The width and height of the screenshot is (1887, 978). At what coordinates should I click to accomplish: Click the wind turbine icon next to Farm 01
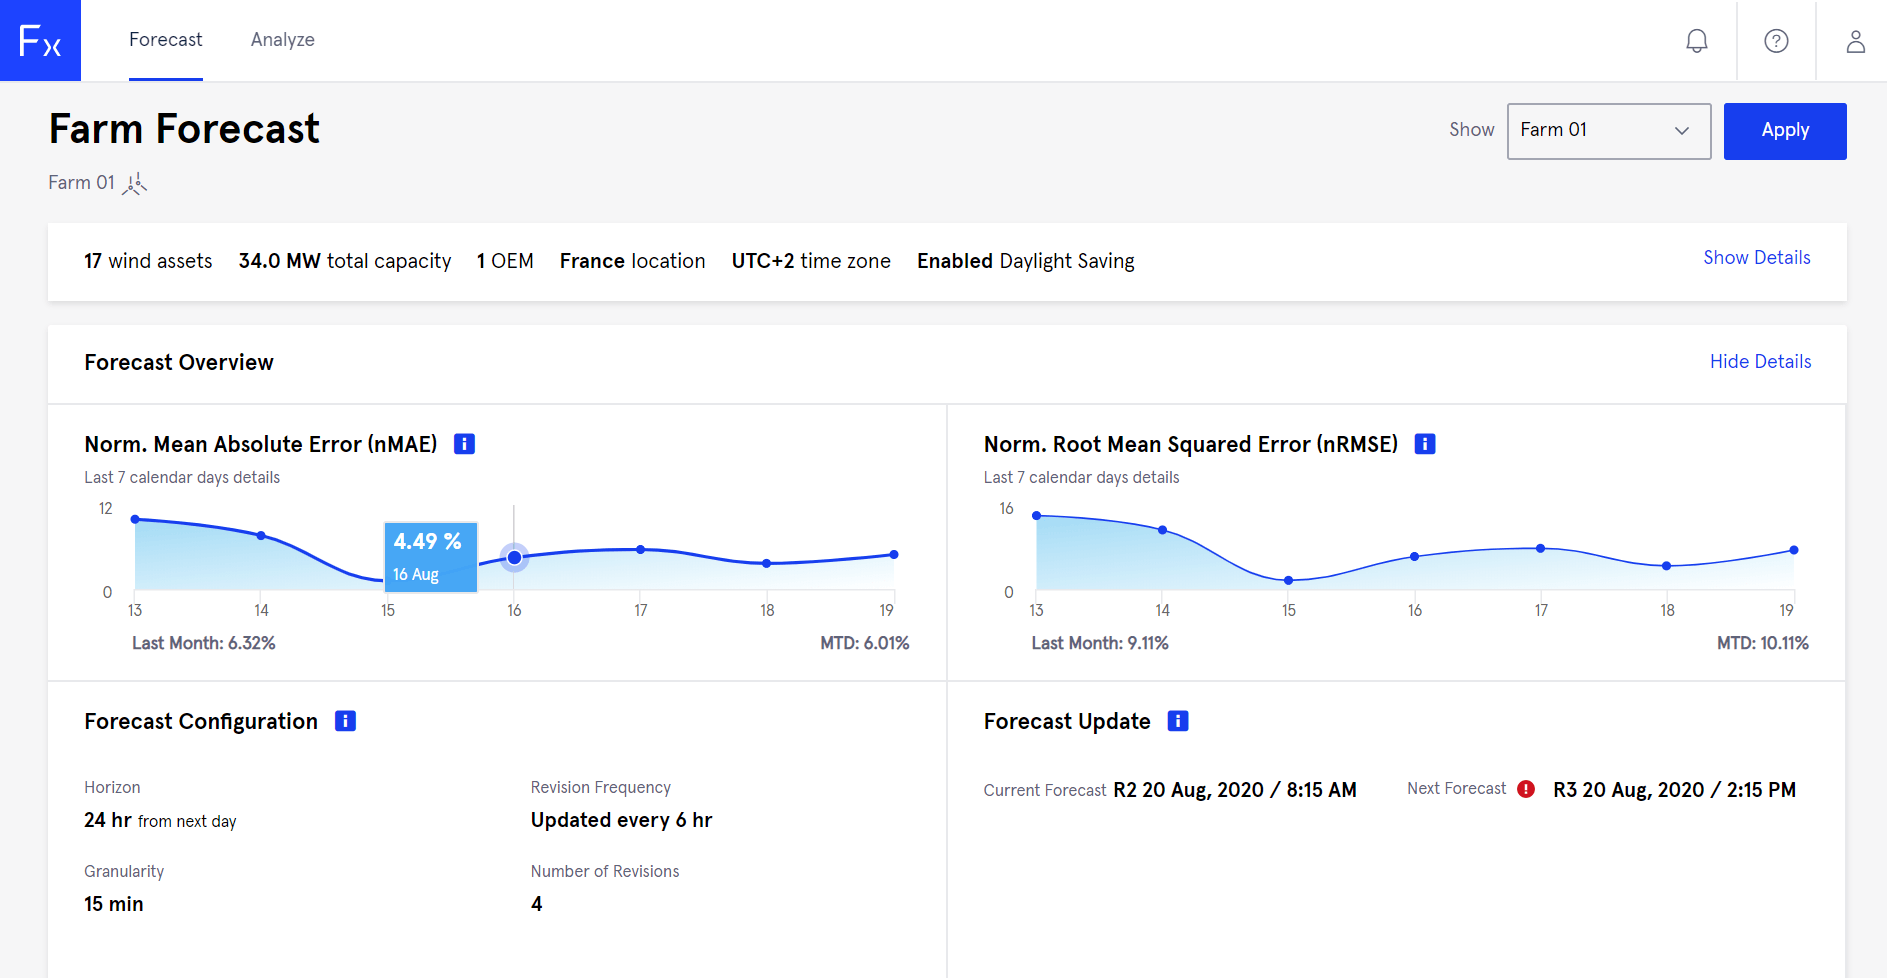coord(134,183)
